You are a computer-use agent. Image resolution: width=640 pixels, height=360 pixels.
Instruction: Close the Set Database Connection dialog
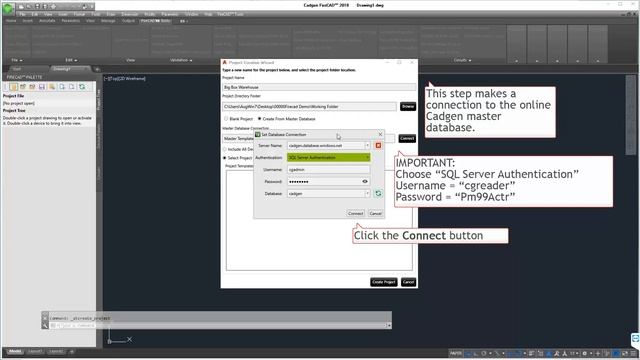point(380,134)
